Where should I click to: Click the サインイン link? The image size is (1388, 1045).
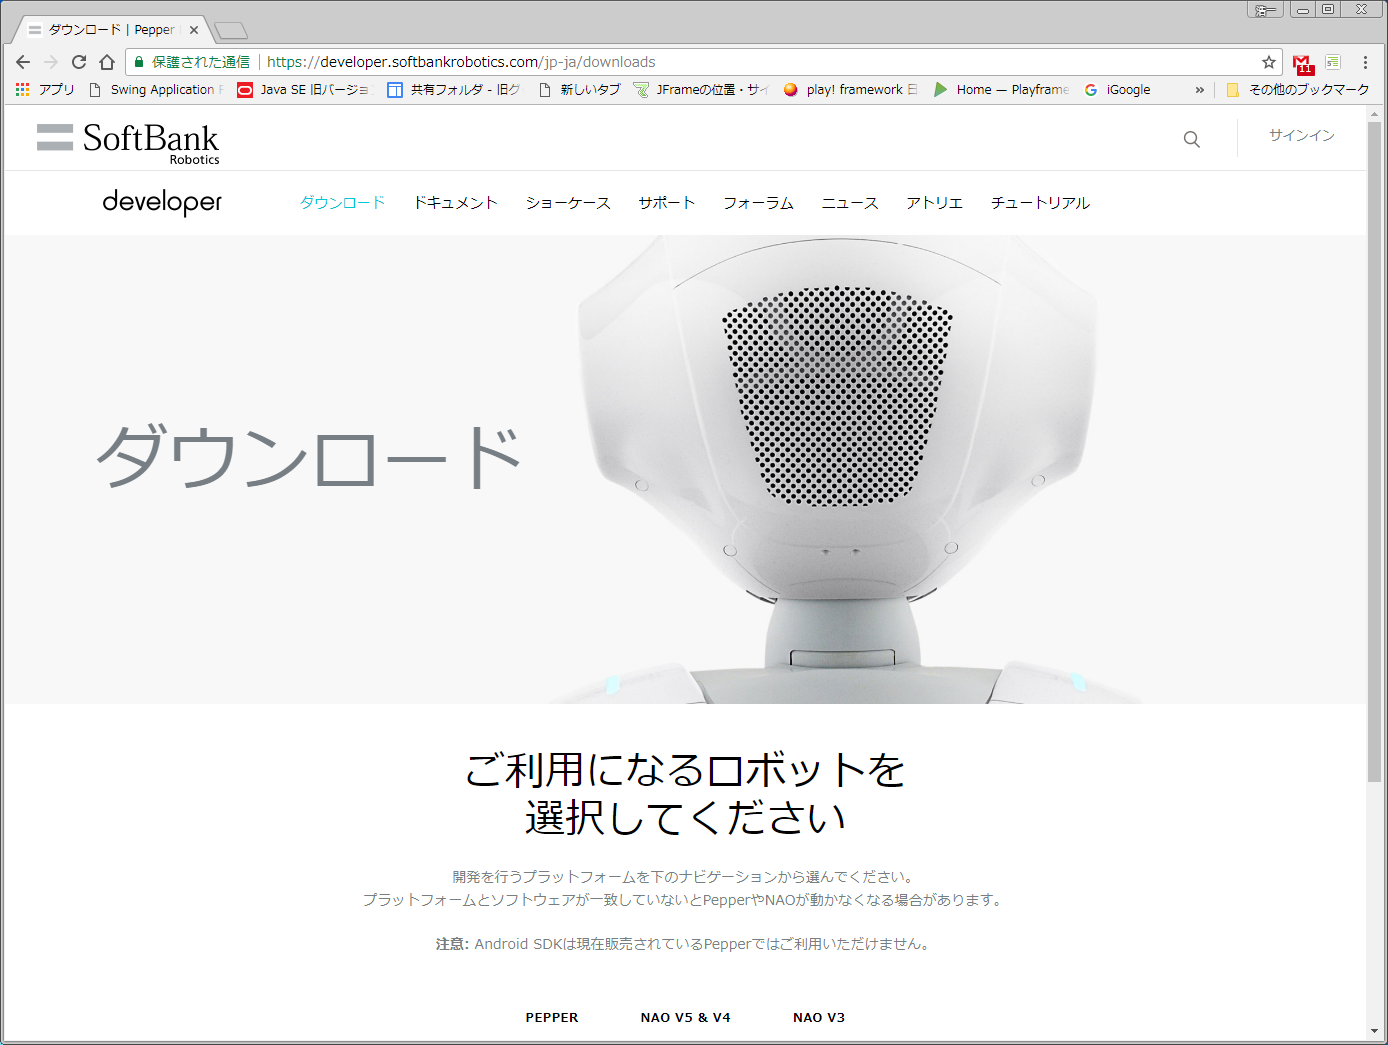point(1301,136)
